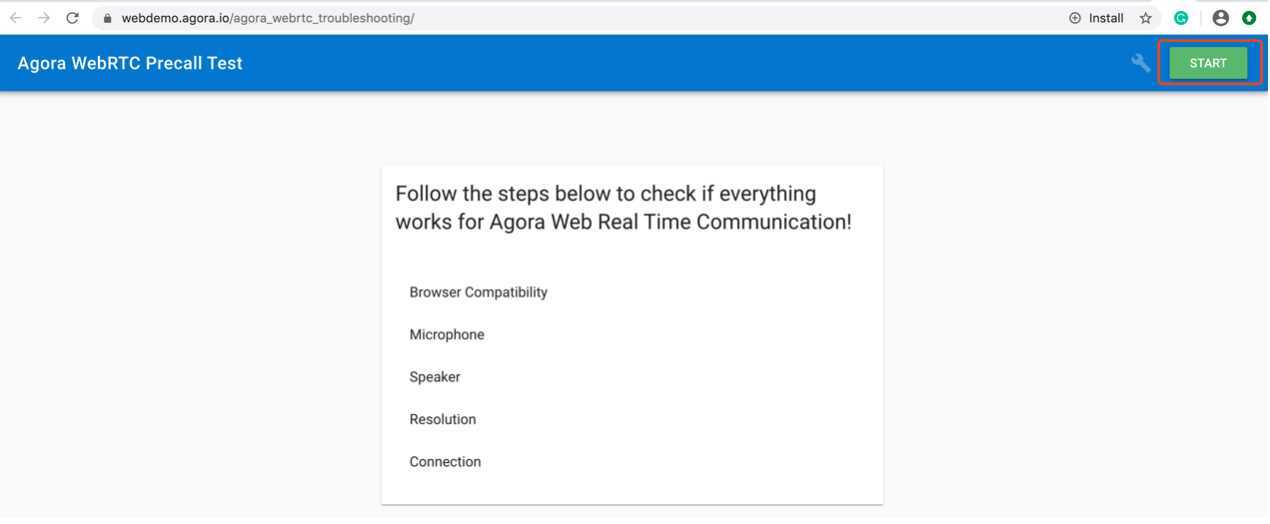Click the browser forward arrow

(44, 18)
